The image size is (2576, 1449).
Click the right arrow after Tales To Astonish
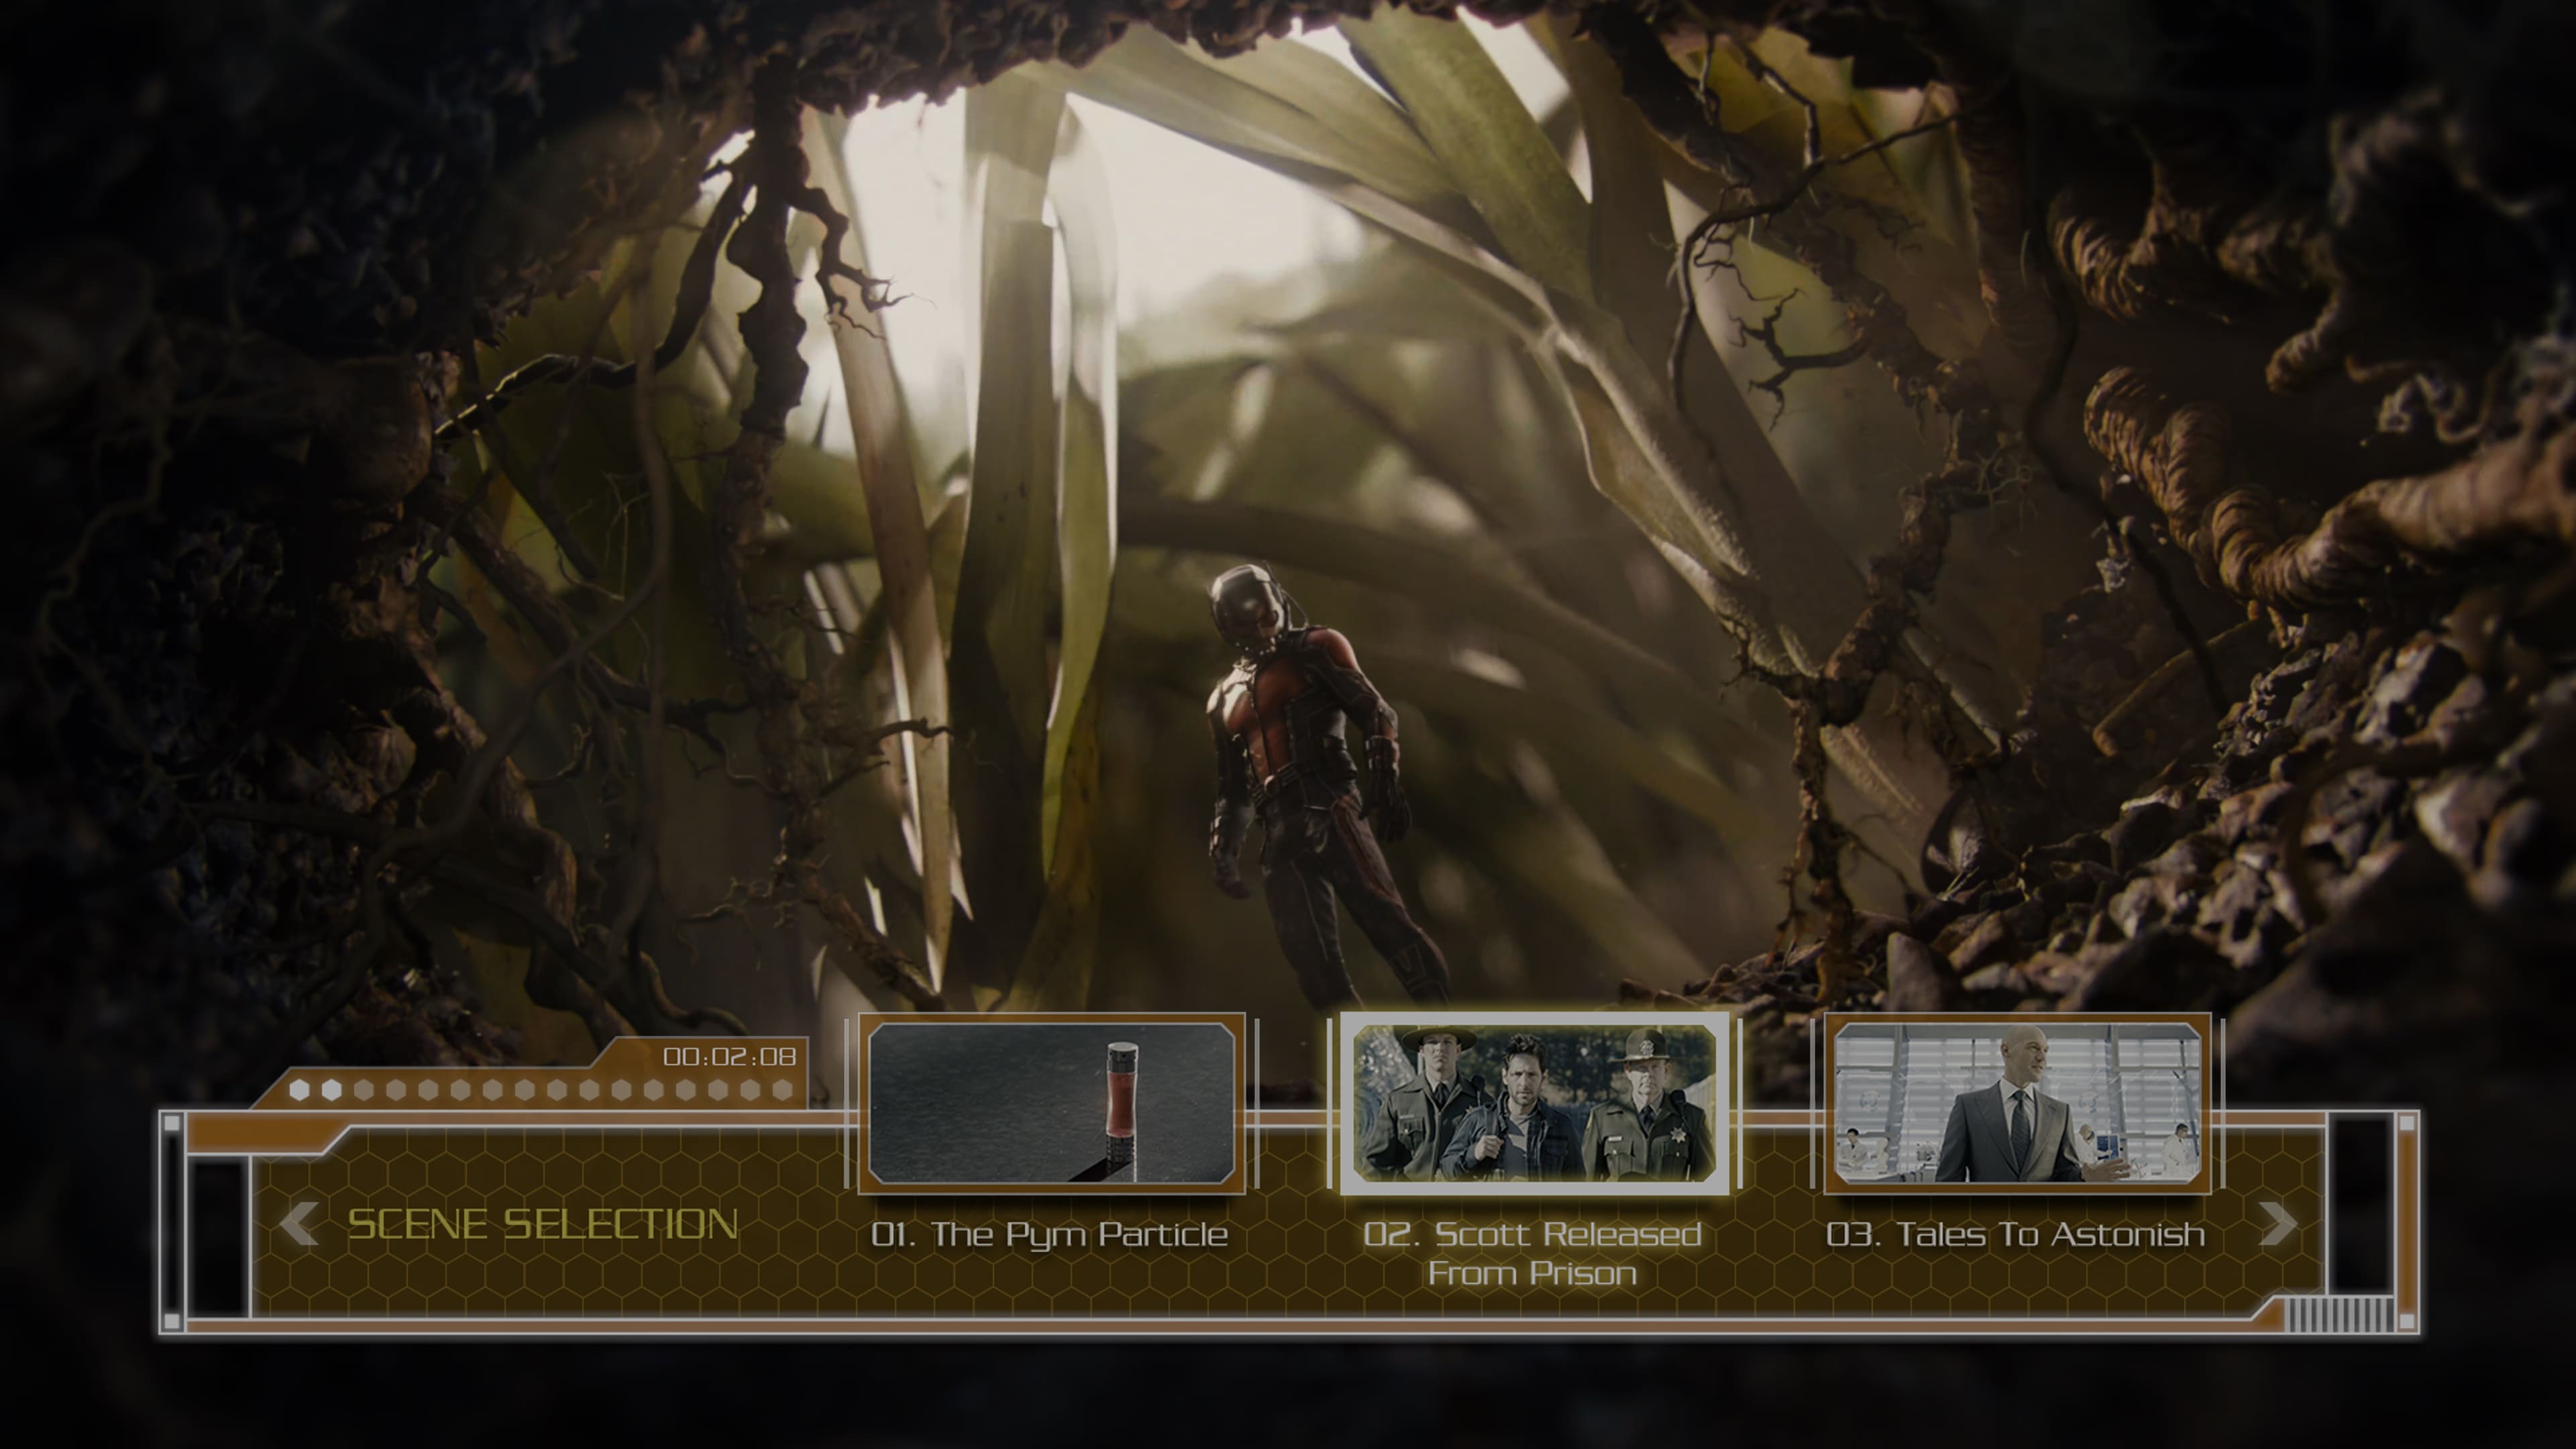(2278, 1224)
